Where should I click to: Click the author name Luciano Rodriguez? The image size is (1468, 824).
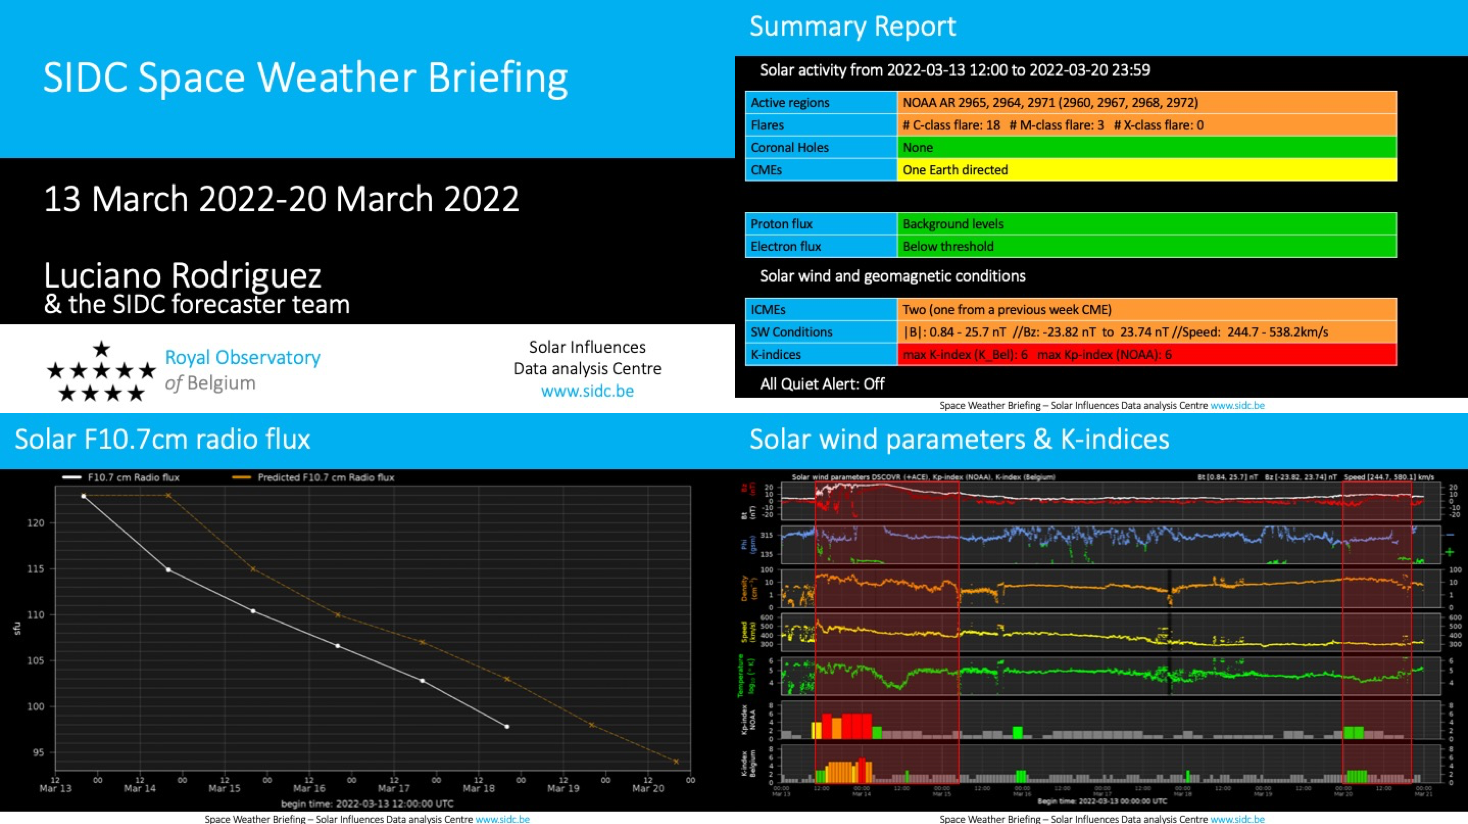182,275
